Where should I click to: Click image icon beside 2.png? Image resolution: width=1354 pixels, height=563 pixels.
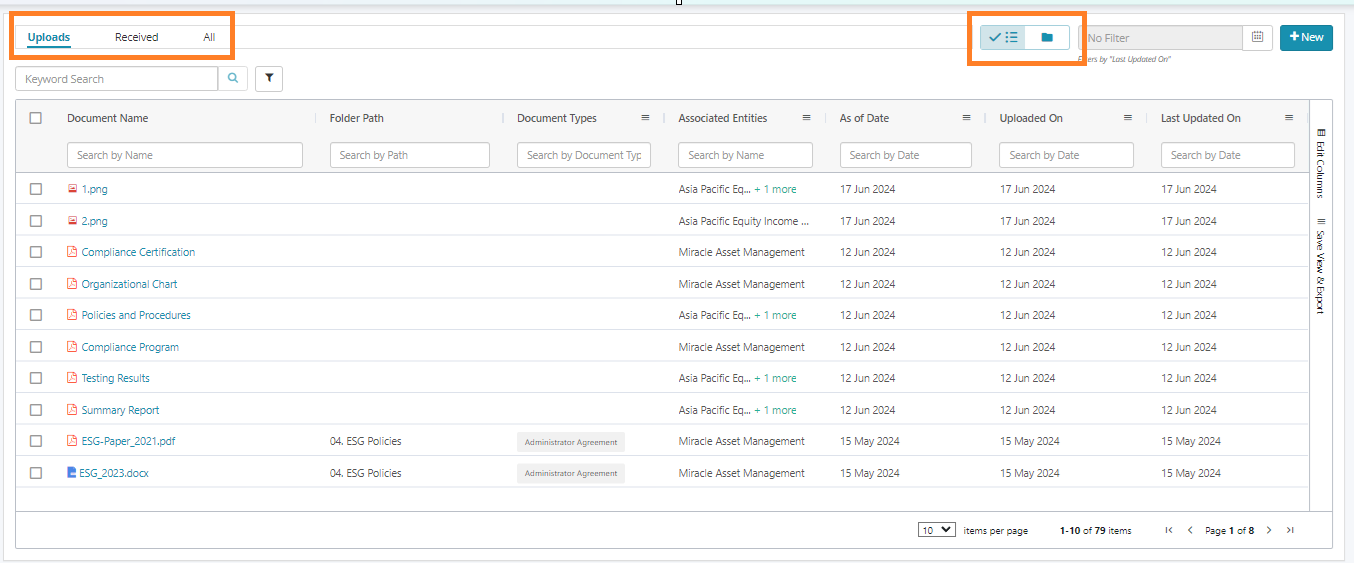coord(72,221)
